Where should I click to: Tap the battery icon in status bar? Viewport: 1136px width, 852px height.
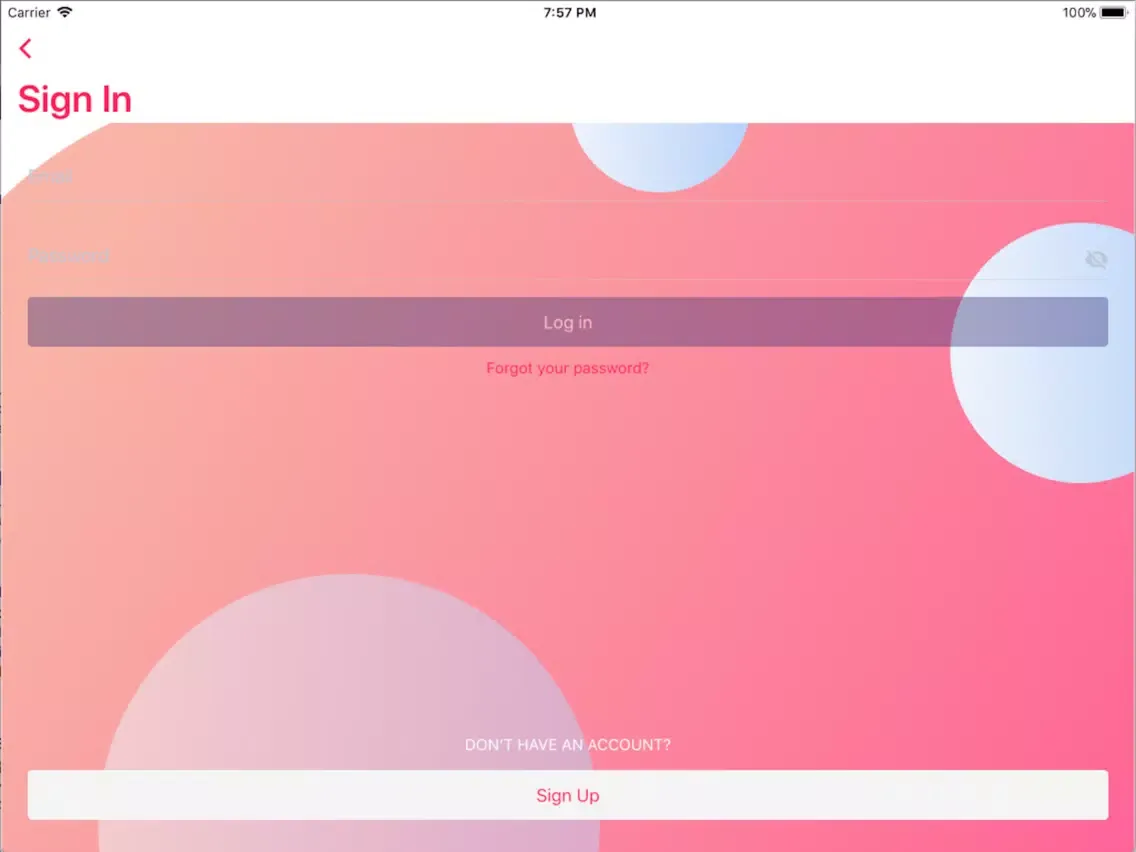(x=1113, y=13)
